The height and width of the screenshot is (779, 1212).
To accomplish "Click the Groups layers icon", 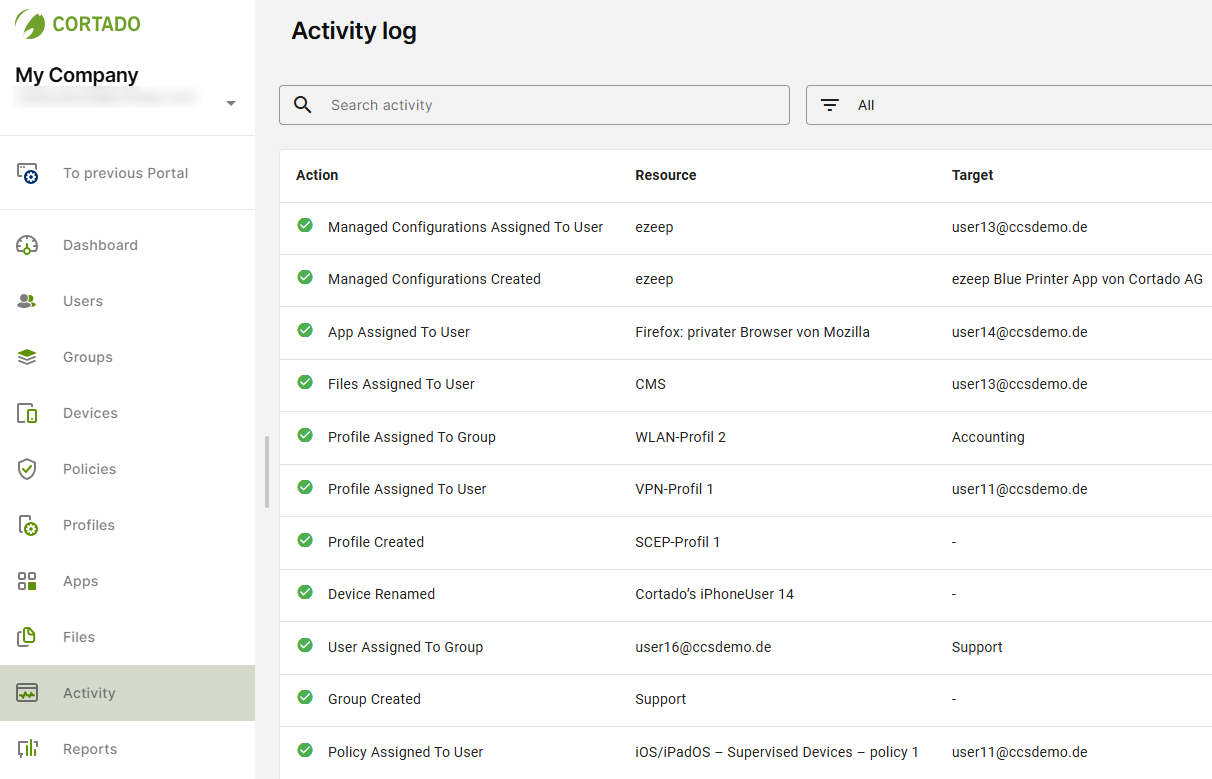I will pyautogui.click(x=27, y=357).
